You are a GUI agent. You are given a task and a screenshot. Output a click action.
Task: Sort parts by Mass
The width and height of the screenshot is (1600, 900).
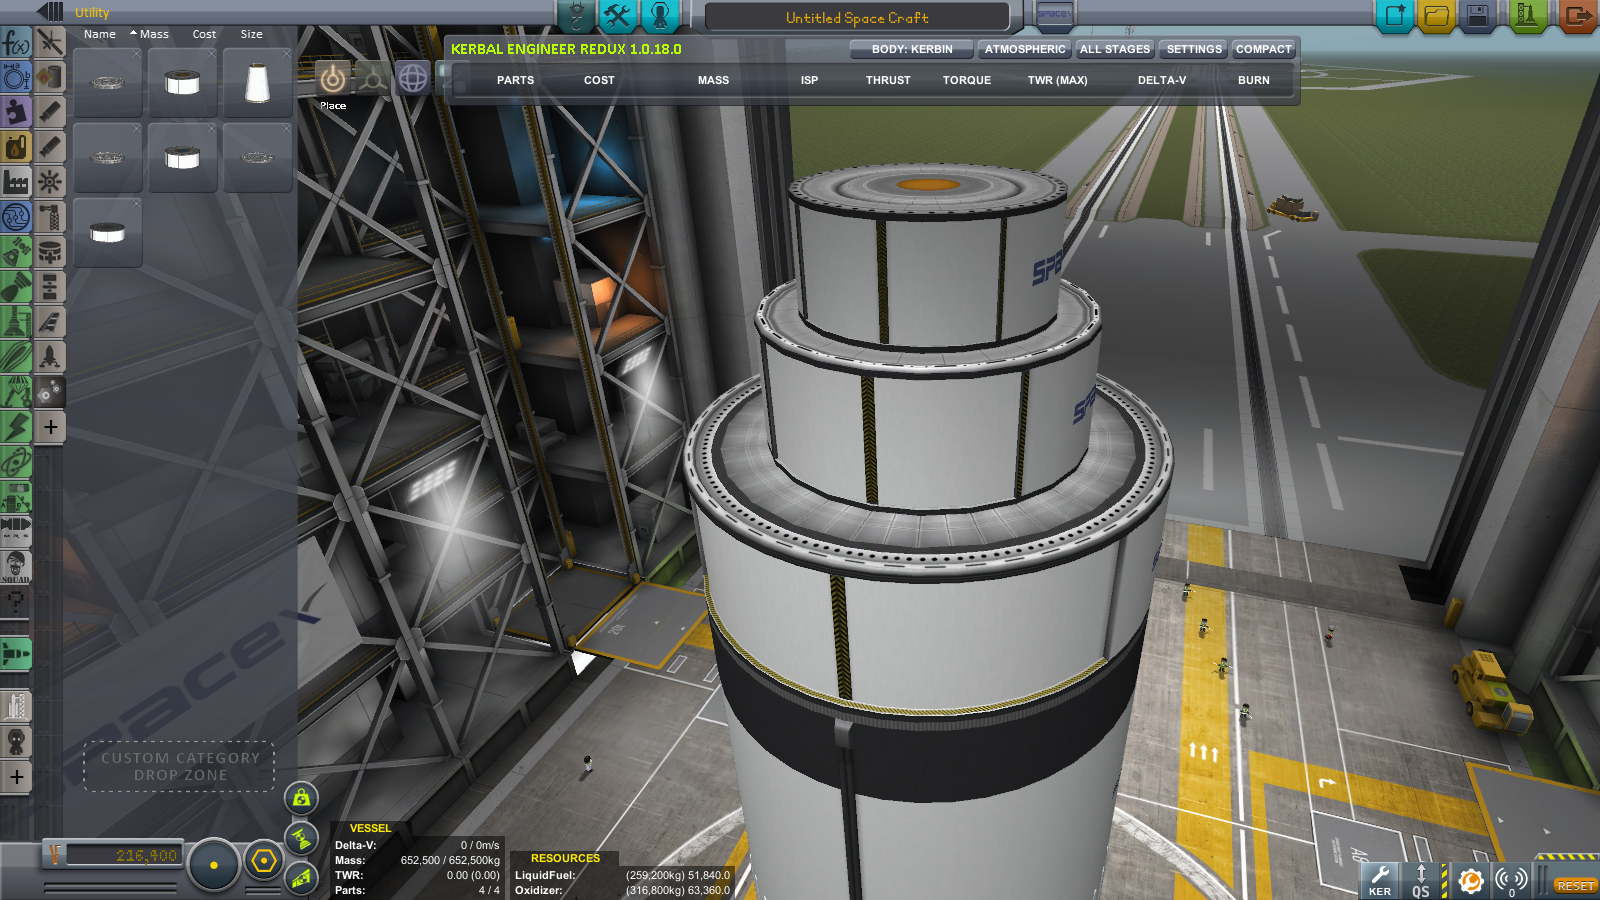pyautogui.click(x=154, y=34)
